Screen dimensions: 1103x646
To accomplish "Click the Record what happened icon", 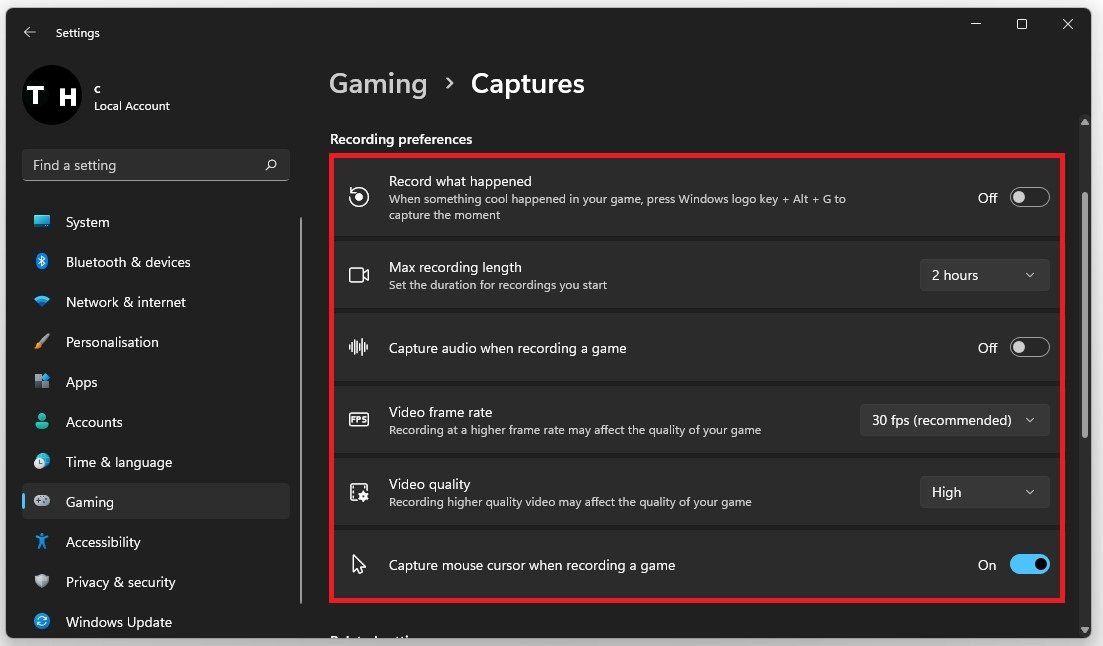I will click(x=359, y=196).
